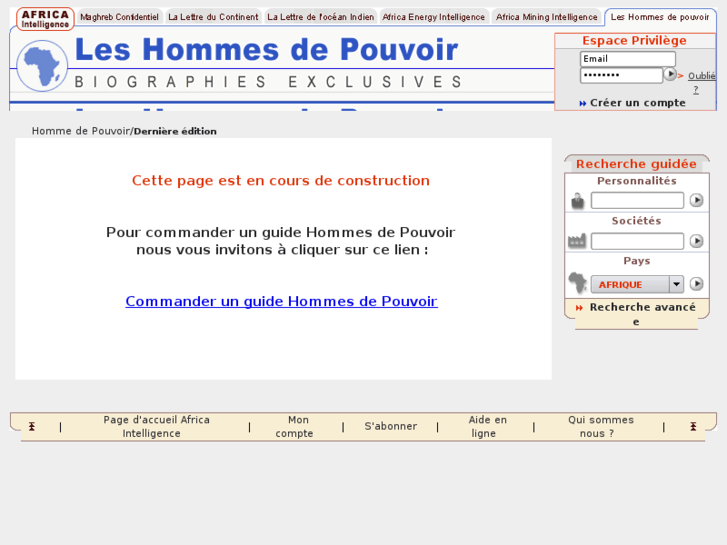The image size is (727, 545).
Task: Click the Africa Intelligence logo
Action: (45, 19)
